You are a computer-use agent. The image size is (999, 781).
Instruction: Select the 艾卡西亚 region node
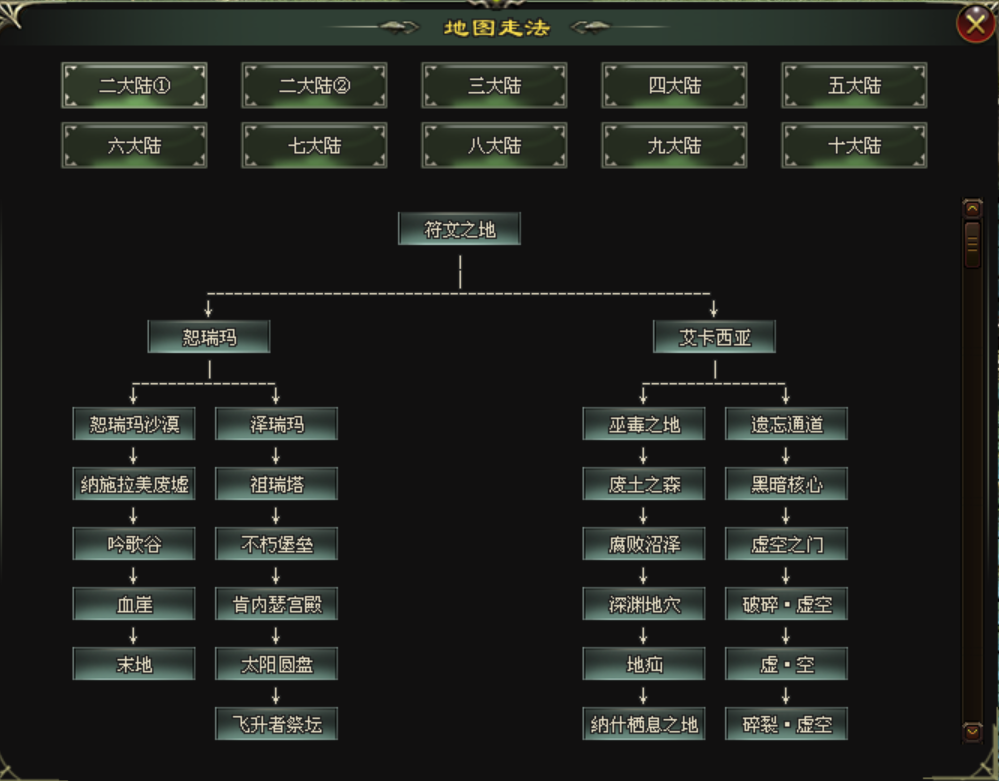715,337
